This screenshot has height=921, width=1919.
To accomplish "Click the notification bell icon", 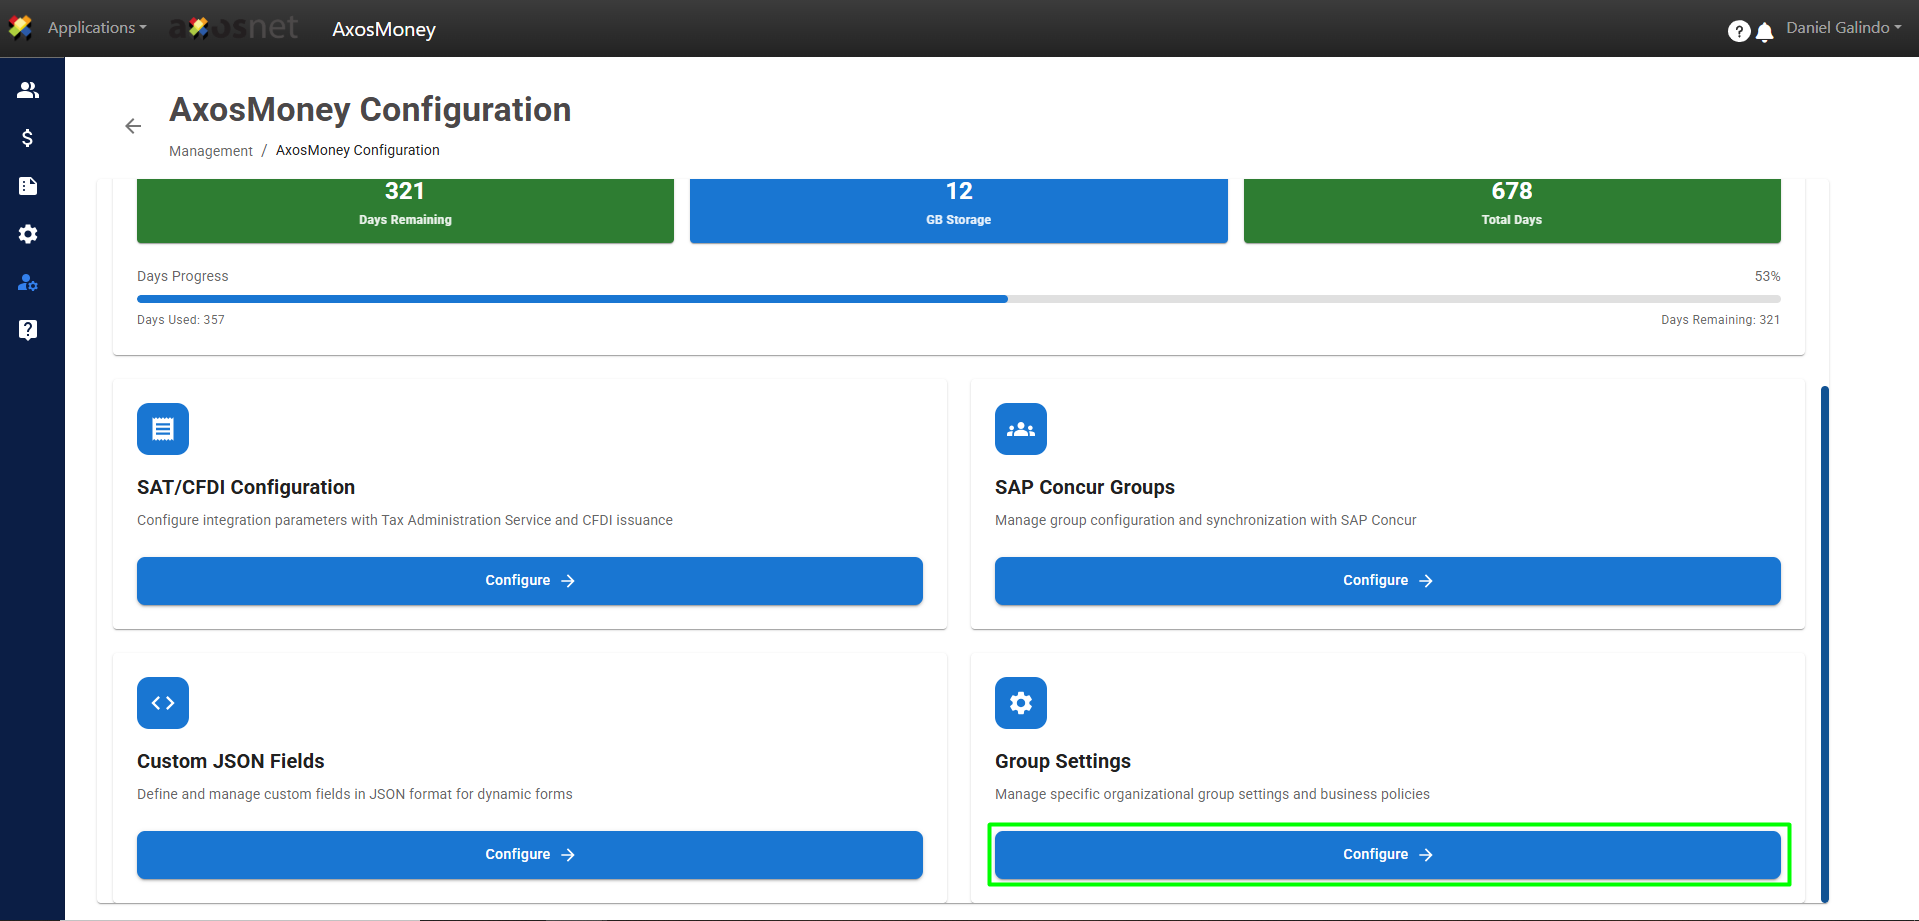I will (1765, 32).
